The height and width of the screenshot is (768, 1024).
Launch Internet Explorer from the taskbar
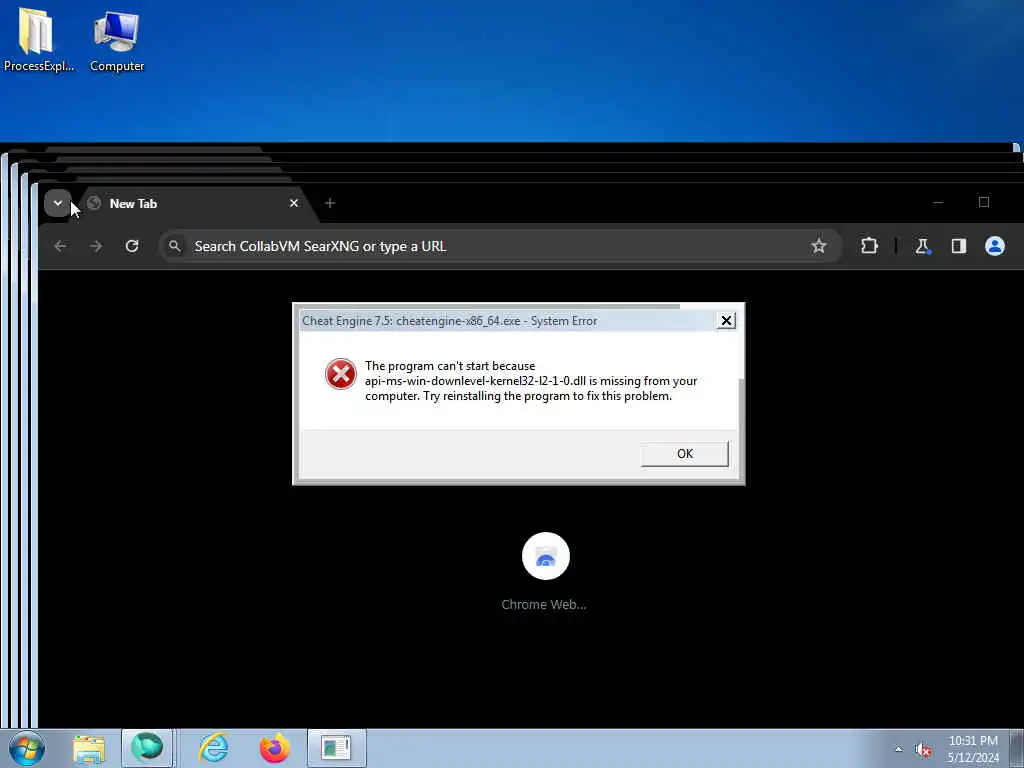(x=213, y=748)
